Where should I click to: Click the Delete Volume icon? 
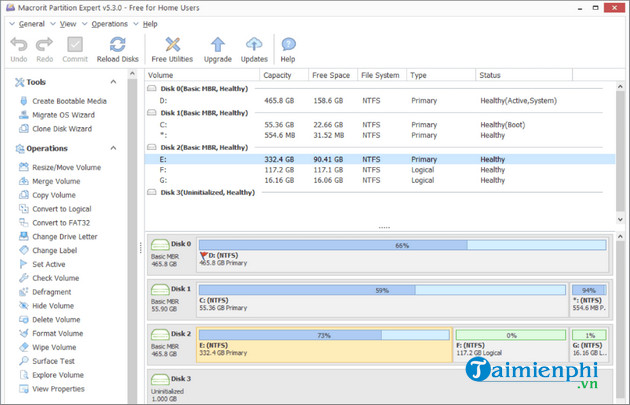pos(24,319)
